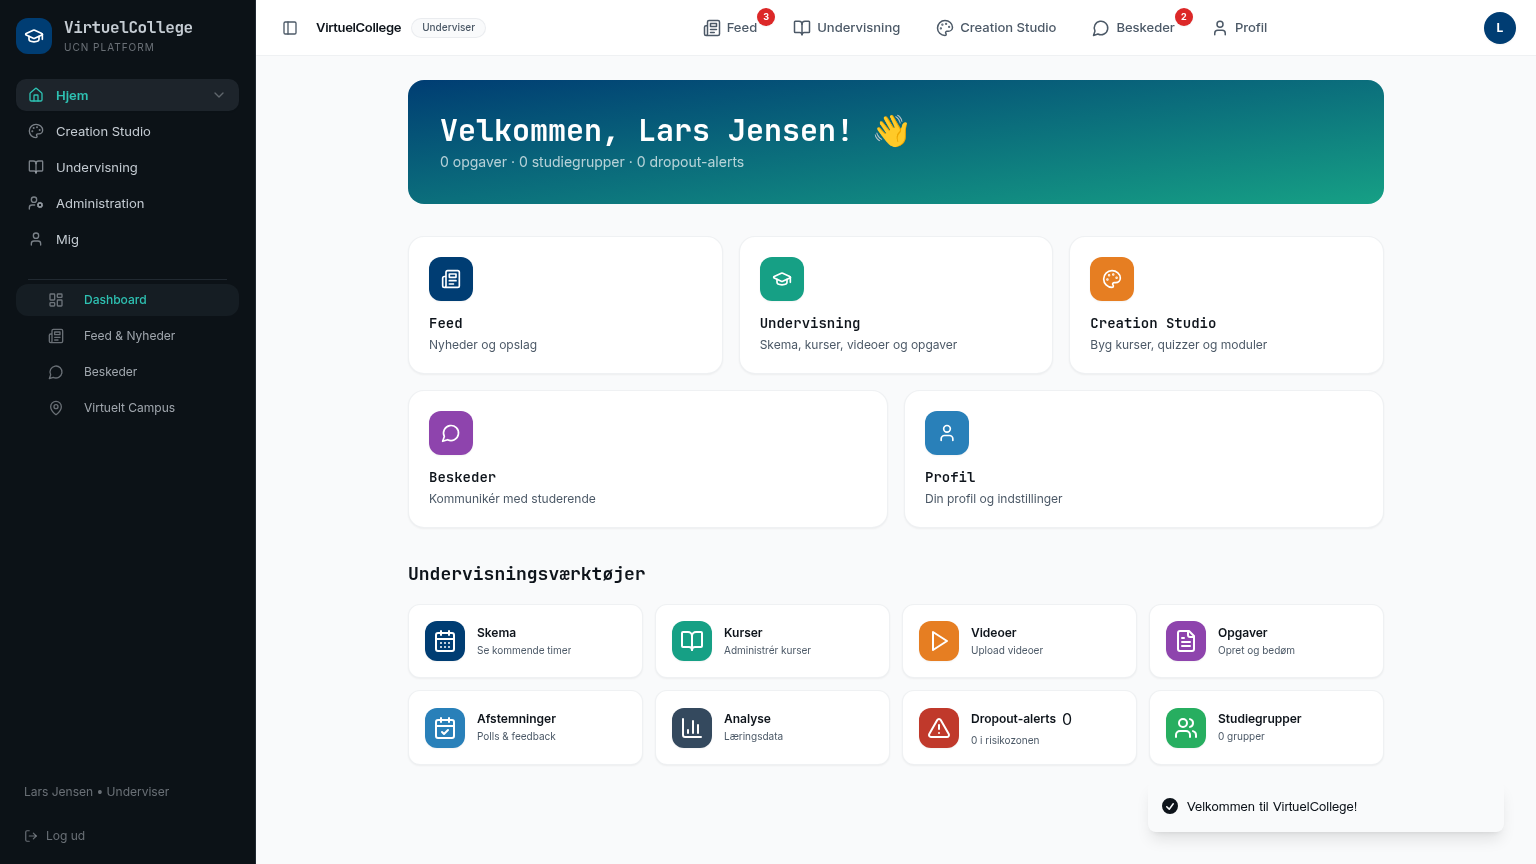
Task: Open the Opgaver tool card
Action: [x=1266, y=641]
